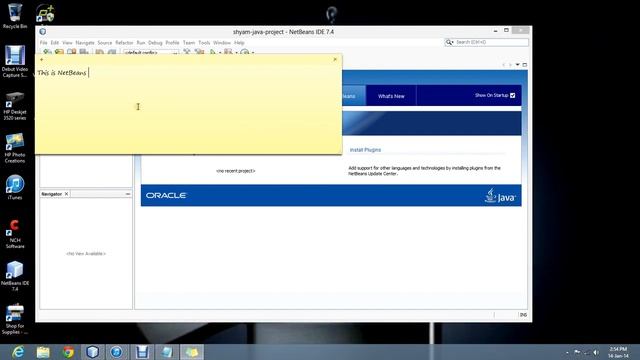
Task: Close the Navigator panel tab
Action: 67,194
